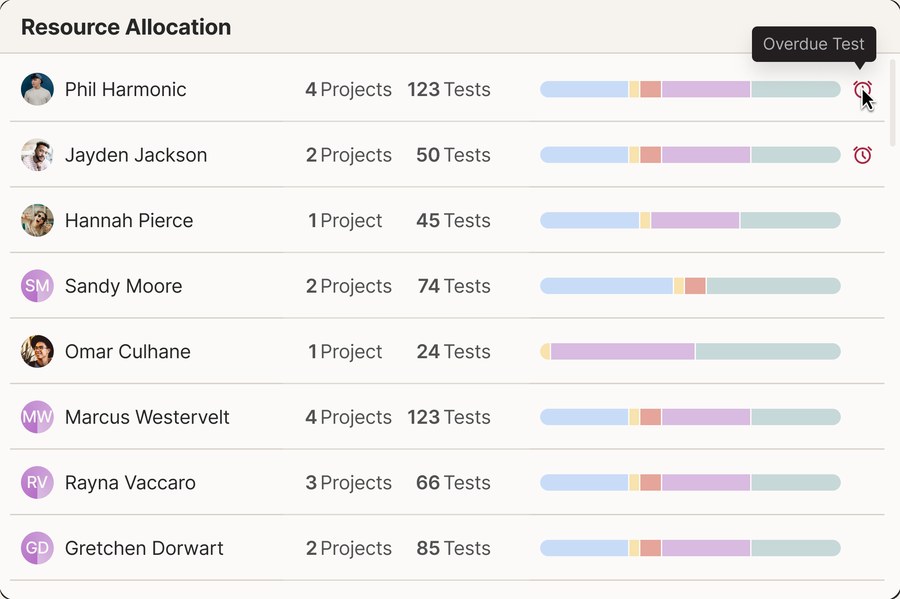Click the SM initials avatar

click(x=37, y=286)
